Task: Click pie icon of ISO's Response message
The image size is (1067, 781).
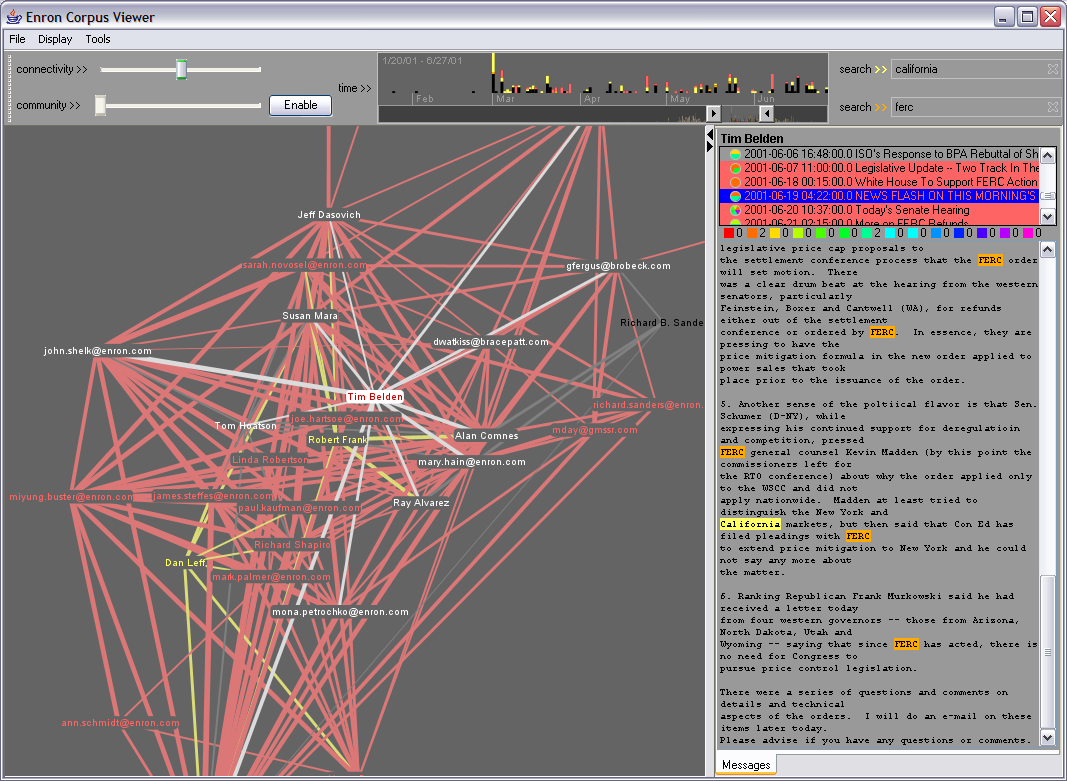Action: 735,154
